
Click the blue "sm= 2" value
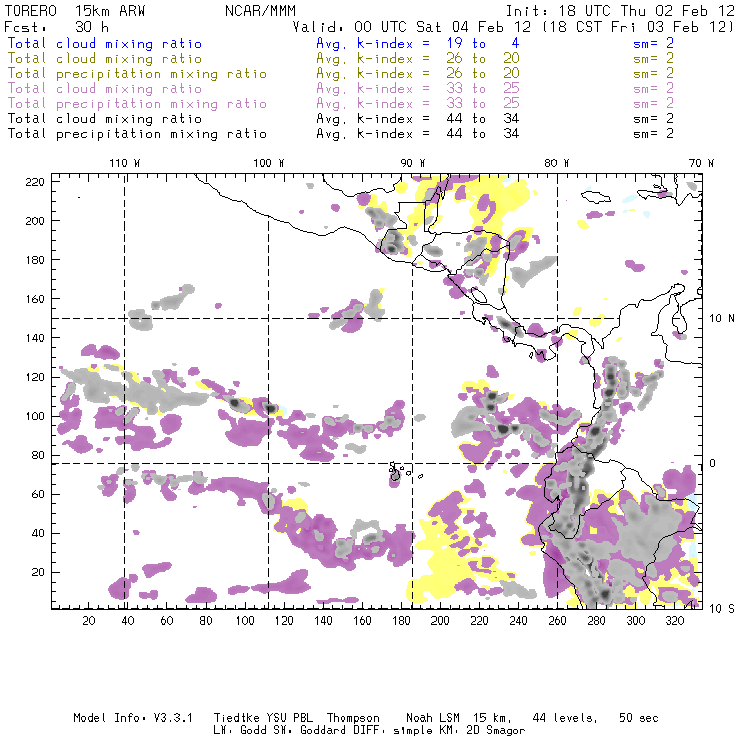point(654,43)
